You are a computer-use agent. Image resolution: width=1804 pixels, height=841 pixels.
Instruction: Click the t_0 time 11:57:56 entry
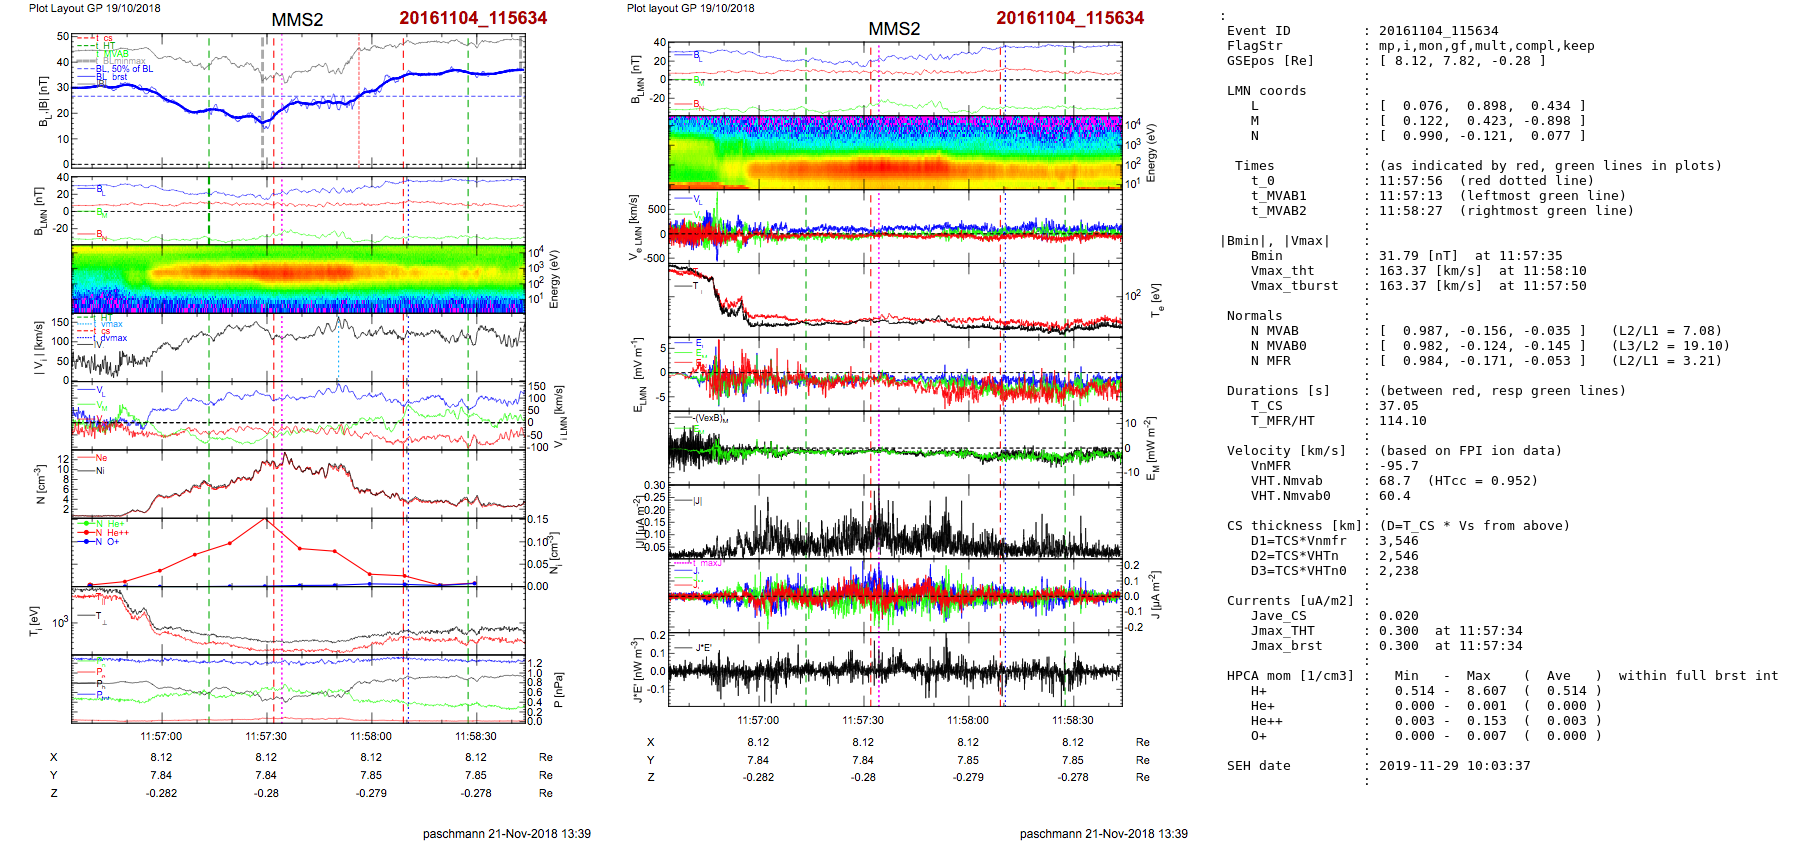pyautogui.click(x=1410, y=181)
